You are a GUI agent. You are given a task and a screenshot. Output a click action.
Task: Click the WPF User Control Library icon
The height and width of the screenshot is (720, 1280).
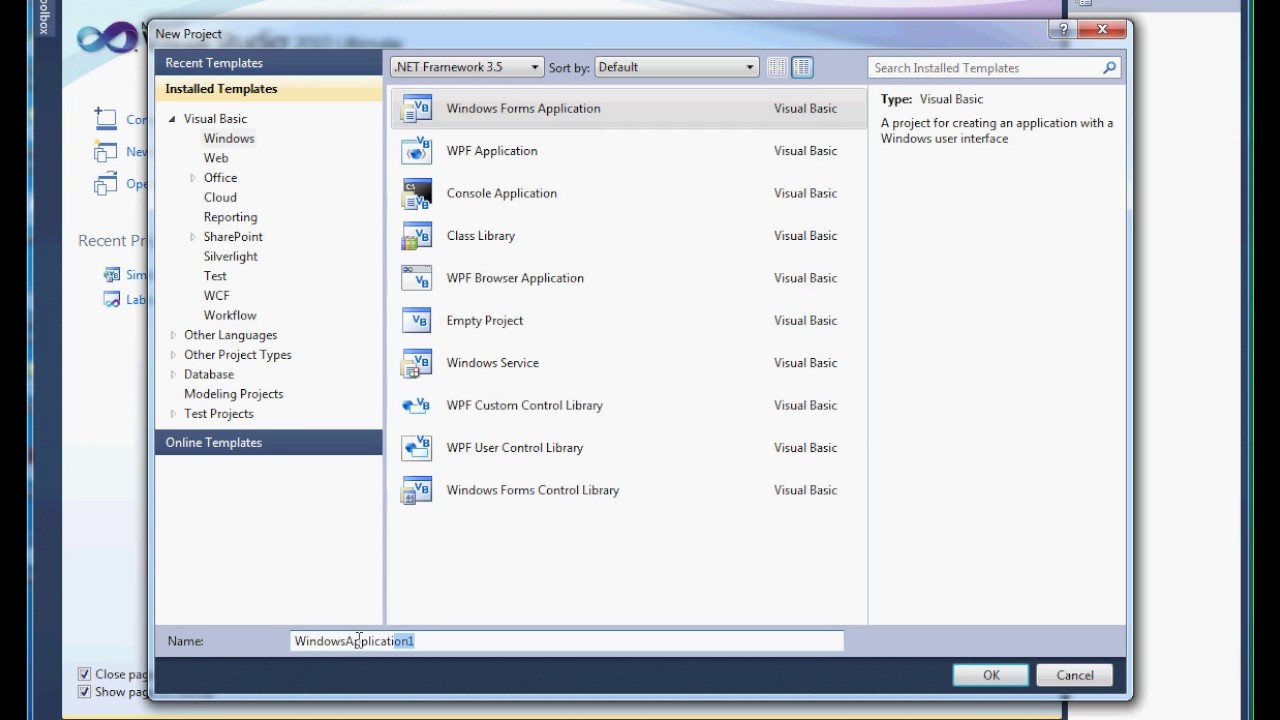coord(416,448)
